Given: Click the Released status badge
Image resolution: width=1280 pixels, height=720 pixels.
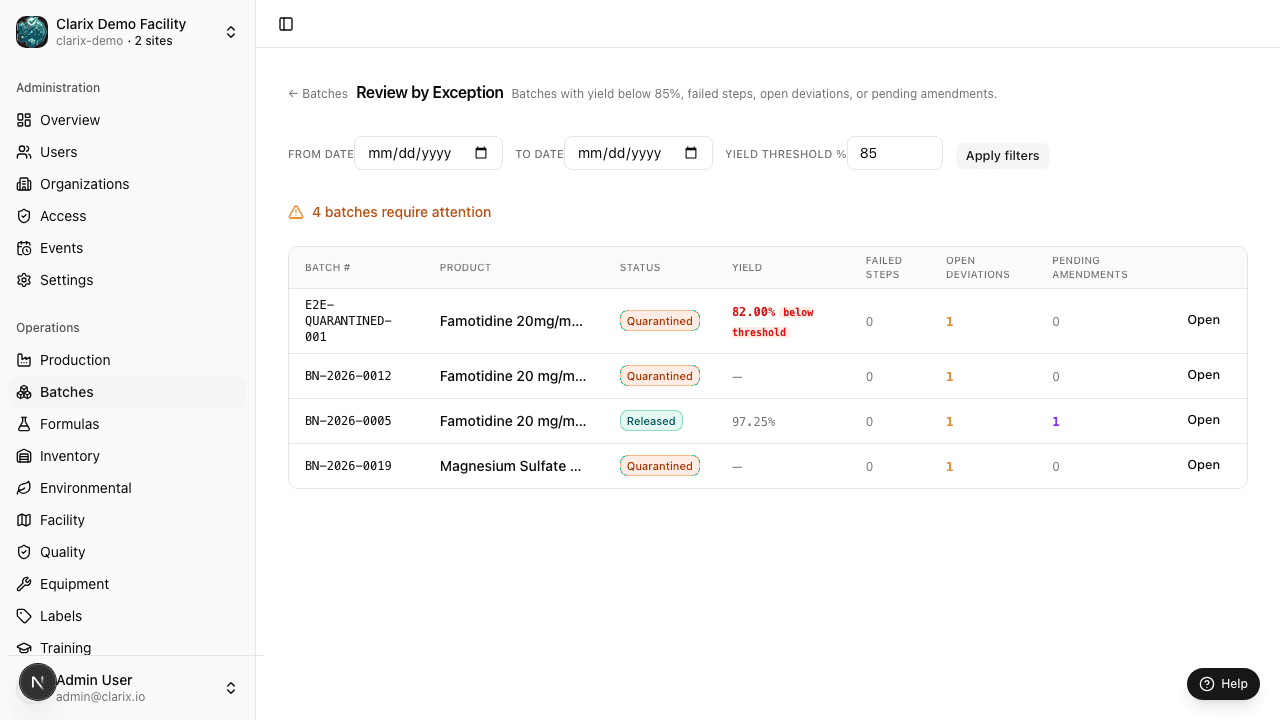Looking at the screenshot, I should tap(651, 421).
